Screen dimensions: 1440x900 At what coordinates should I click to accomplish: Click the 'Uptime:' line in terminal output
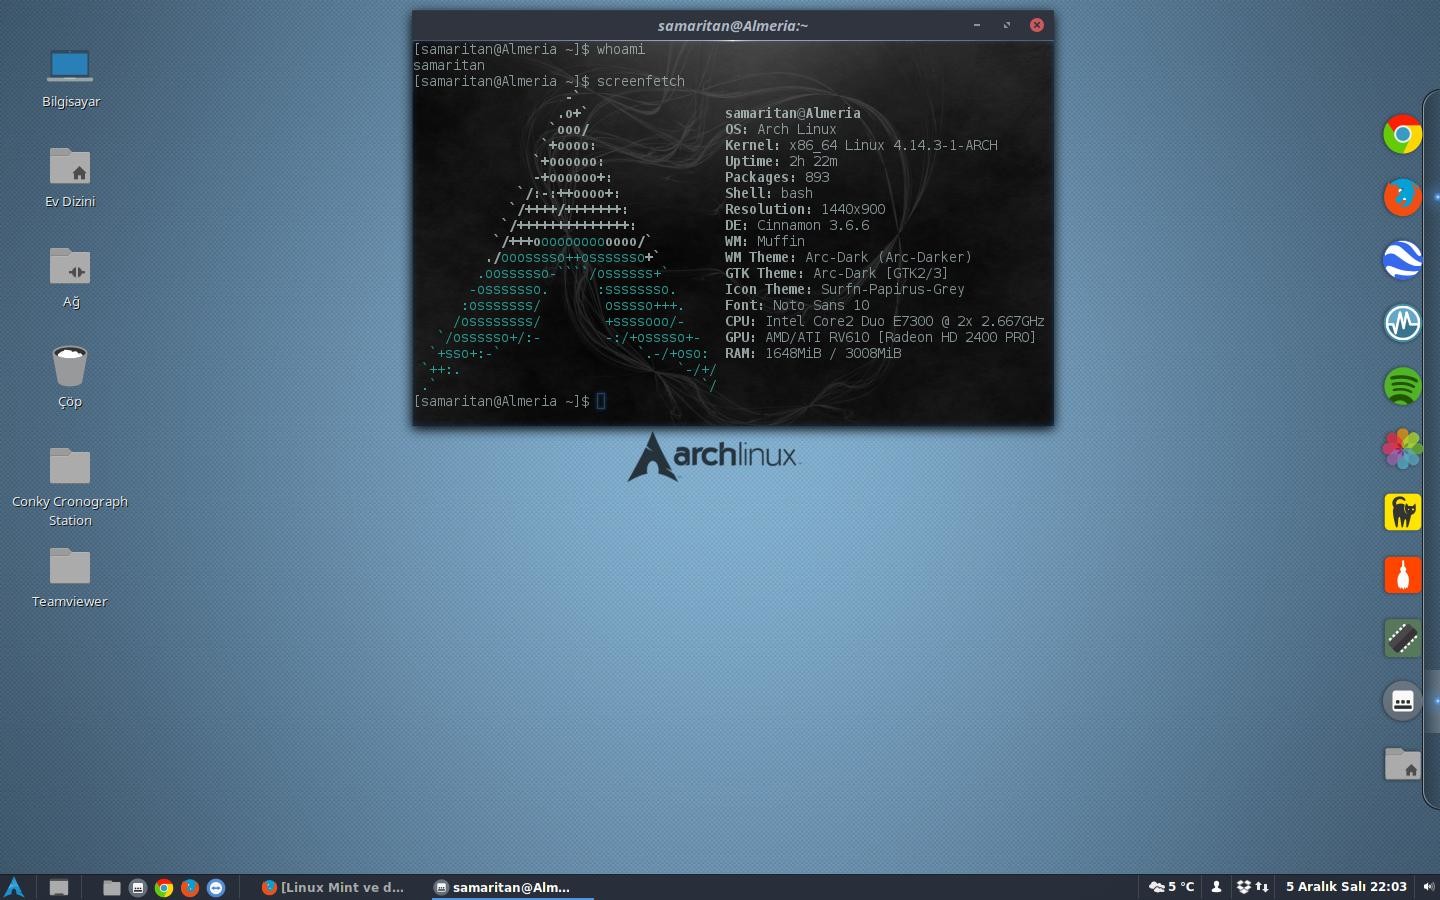[781, 161]
